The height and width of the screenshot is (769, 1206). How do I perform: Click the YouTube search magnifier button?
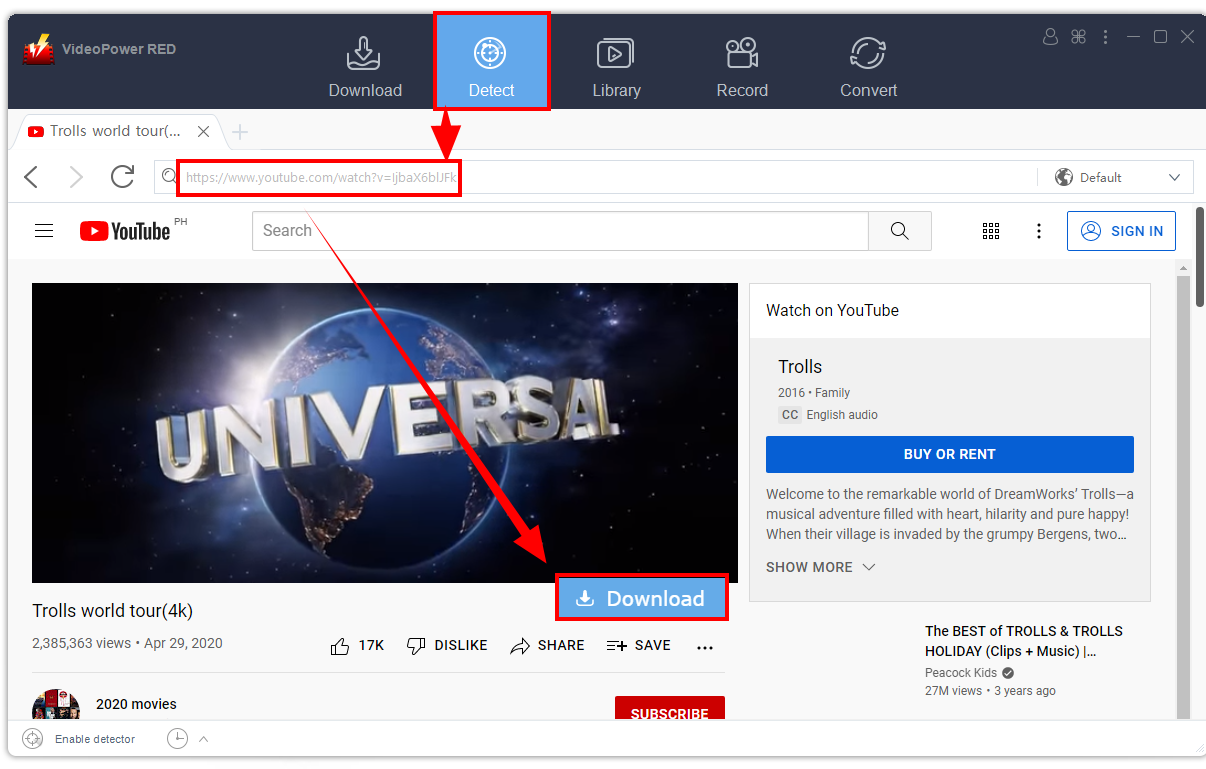900,231
